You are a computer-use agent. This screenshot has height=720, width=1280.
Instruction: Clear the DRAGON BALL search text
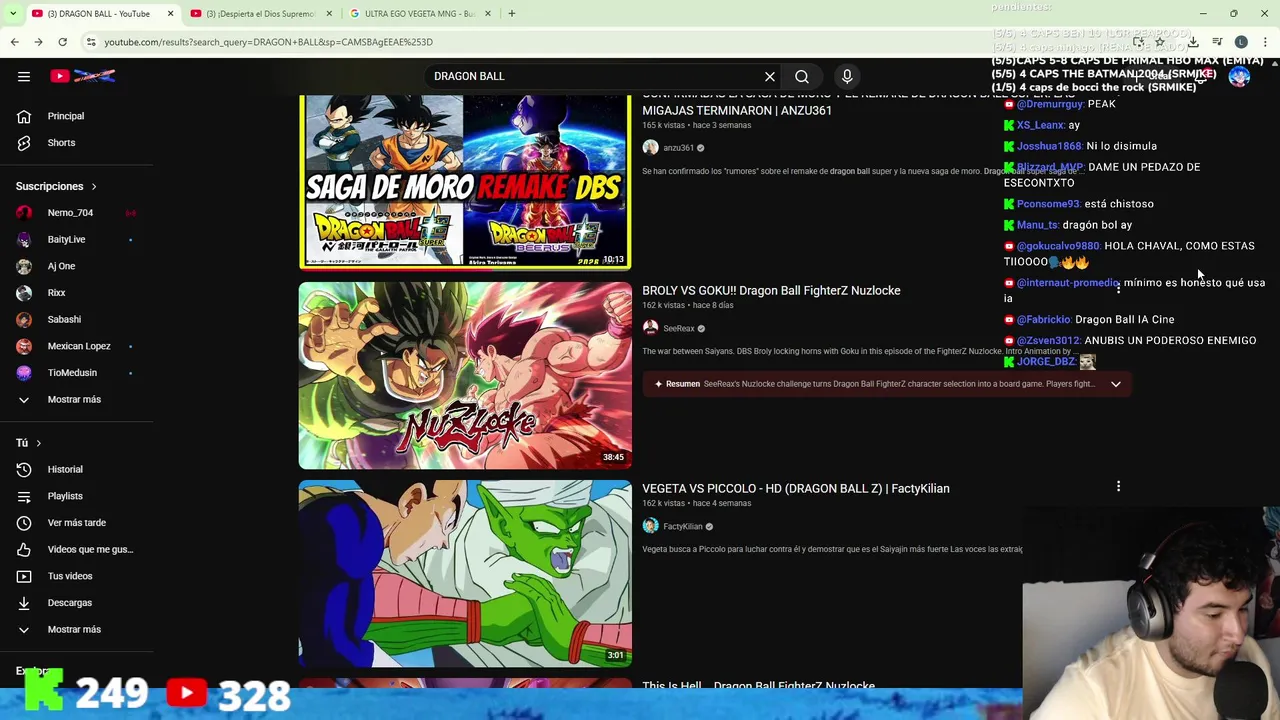770,76
